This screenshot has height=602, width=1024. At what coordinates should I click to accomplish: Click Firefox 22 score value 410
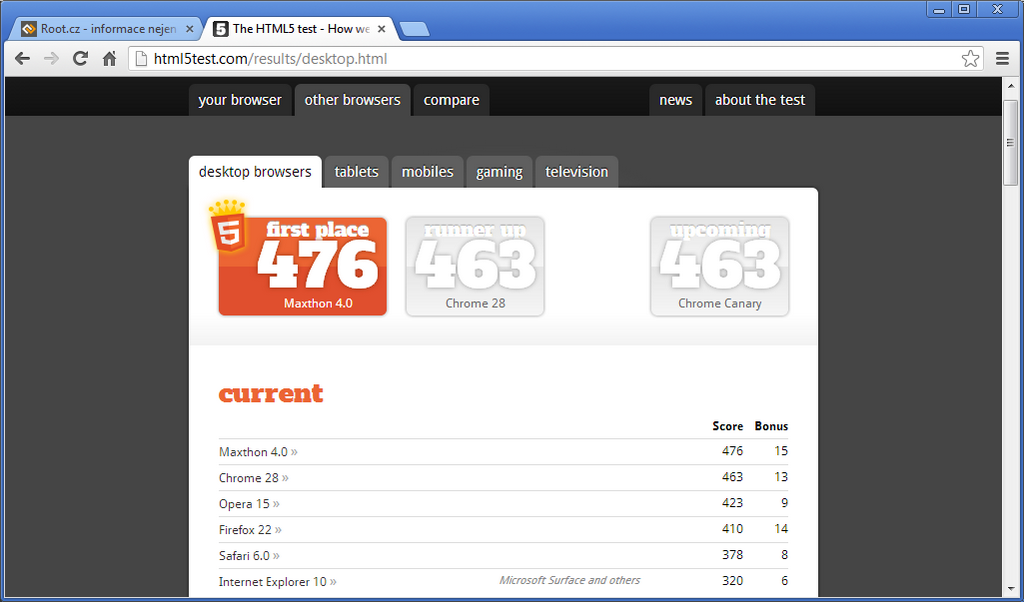(x=733, y=529)
